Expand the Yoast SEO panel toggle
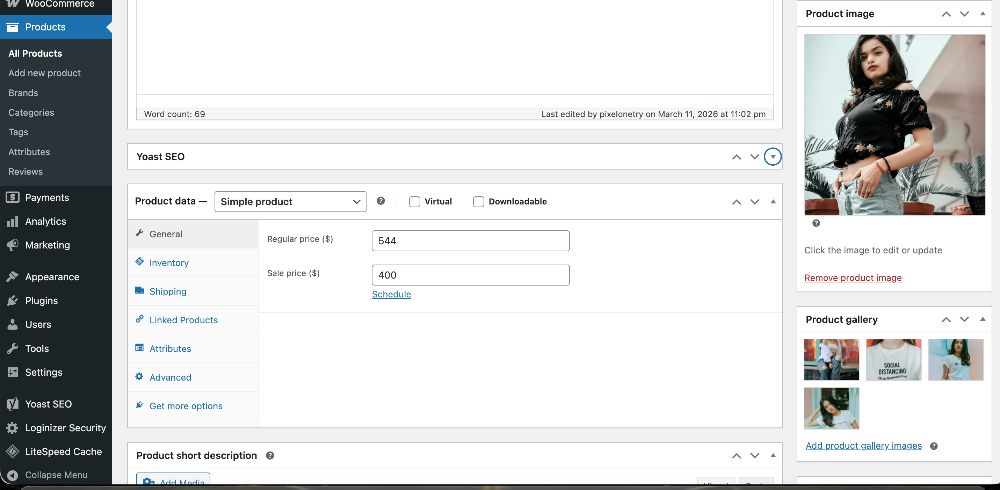This screenshot has width=1000, height=490. 773,157
